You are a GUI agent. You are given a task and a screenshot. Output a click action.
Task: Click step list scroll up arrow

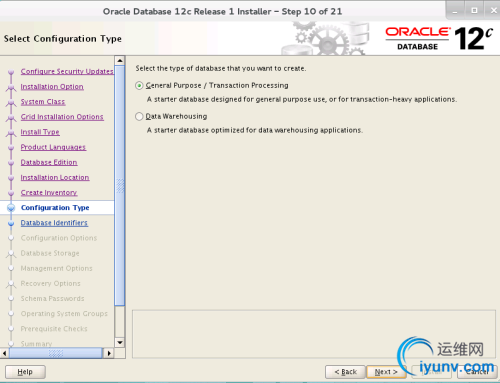120,61
